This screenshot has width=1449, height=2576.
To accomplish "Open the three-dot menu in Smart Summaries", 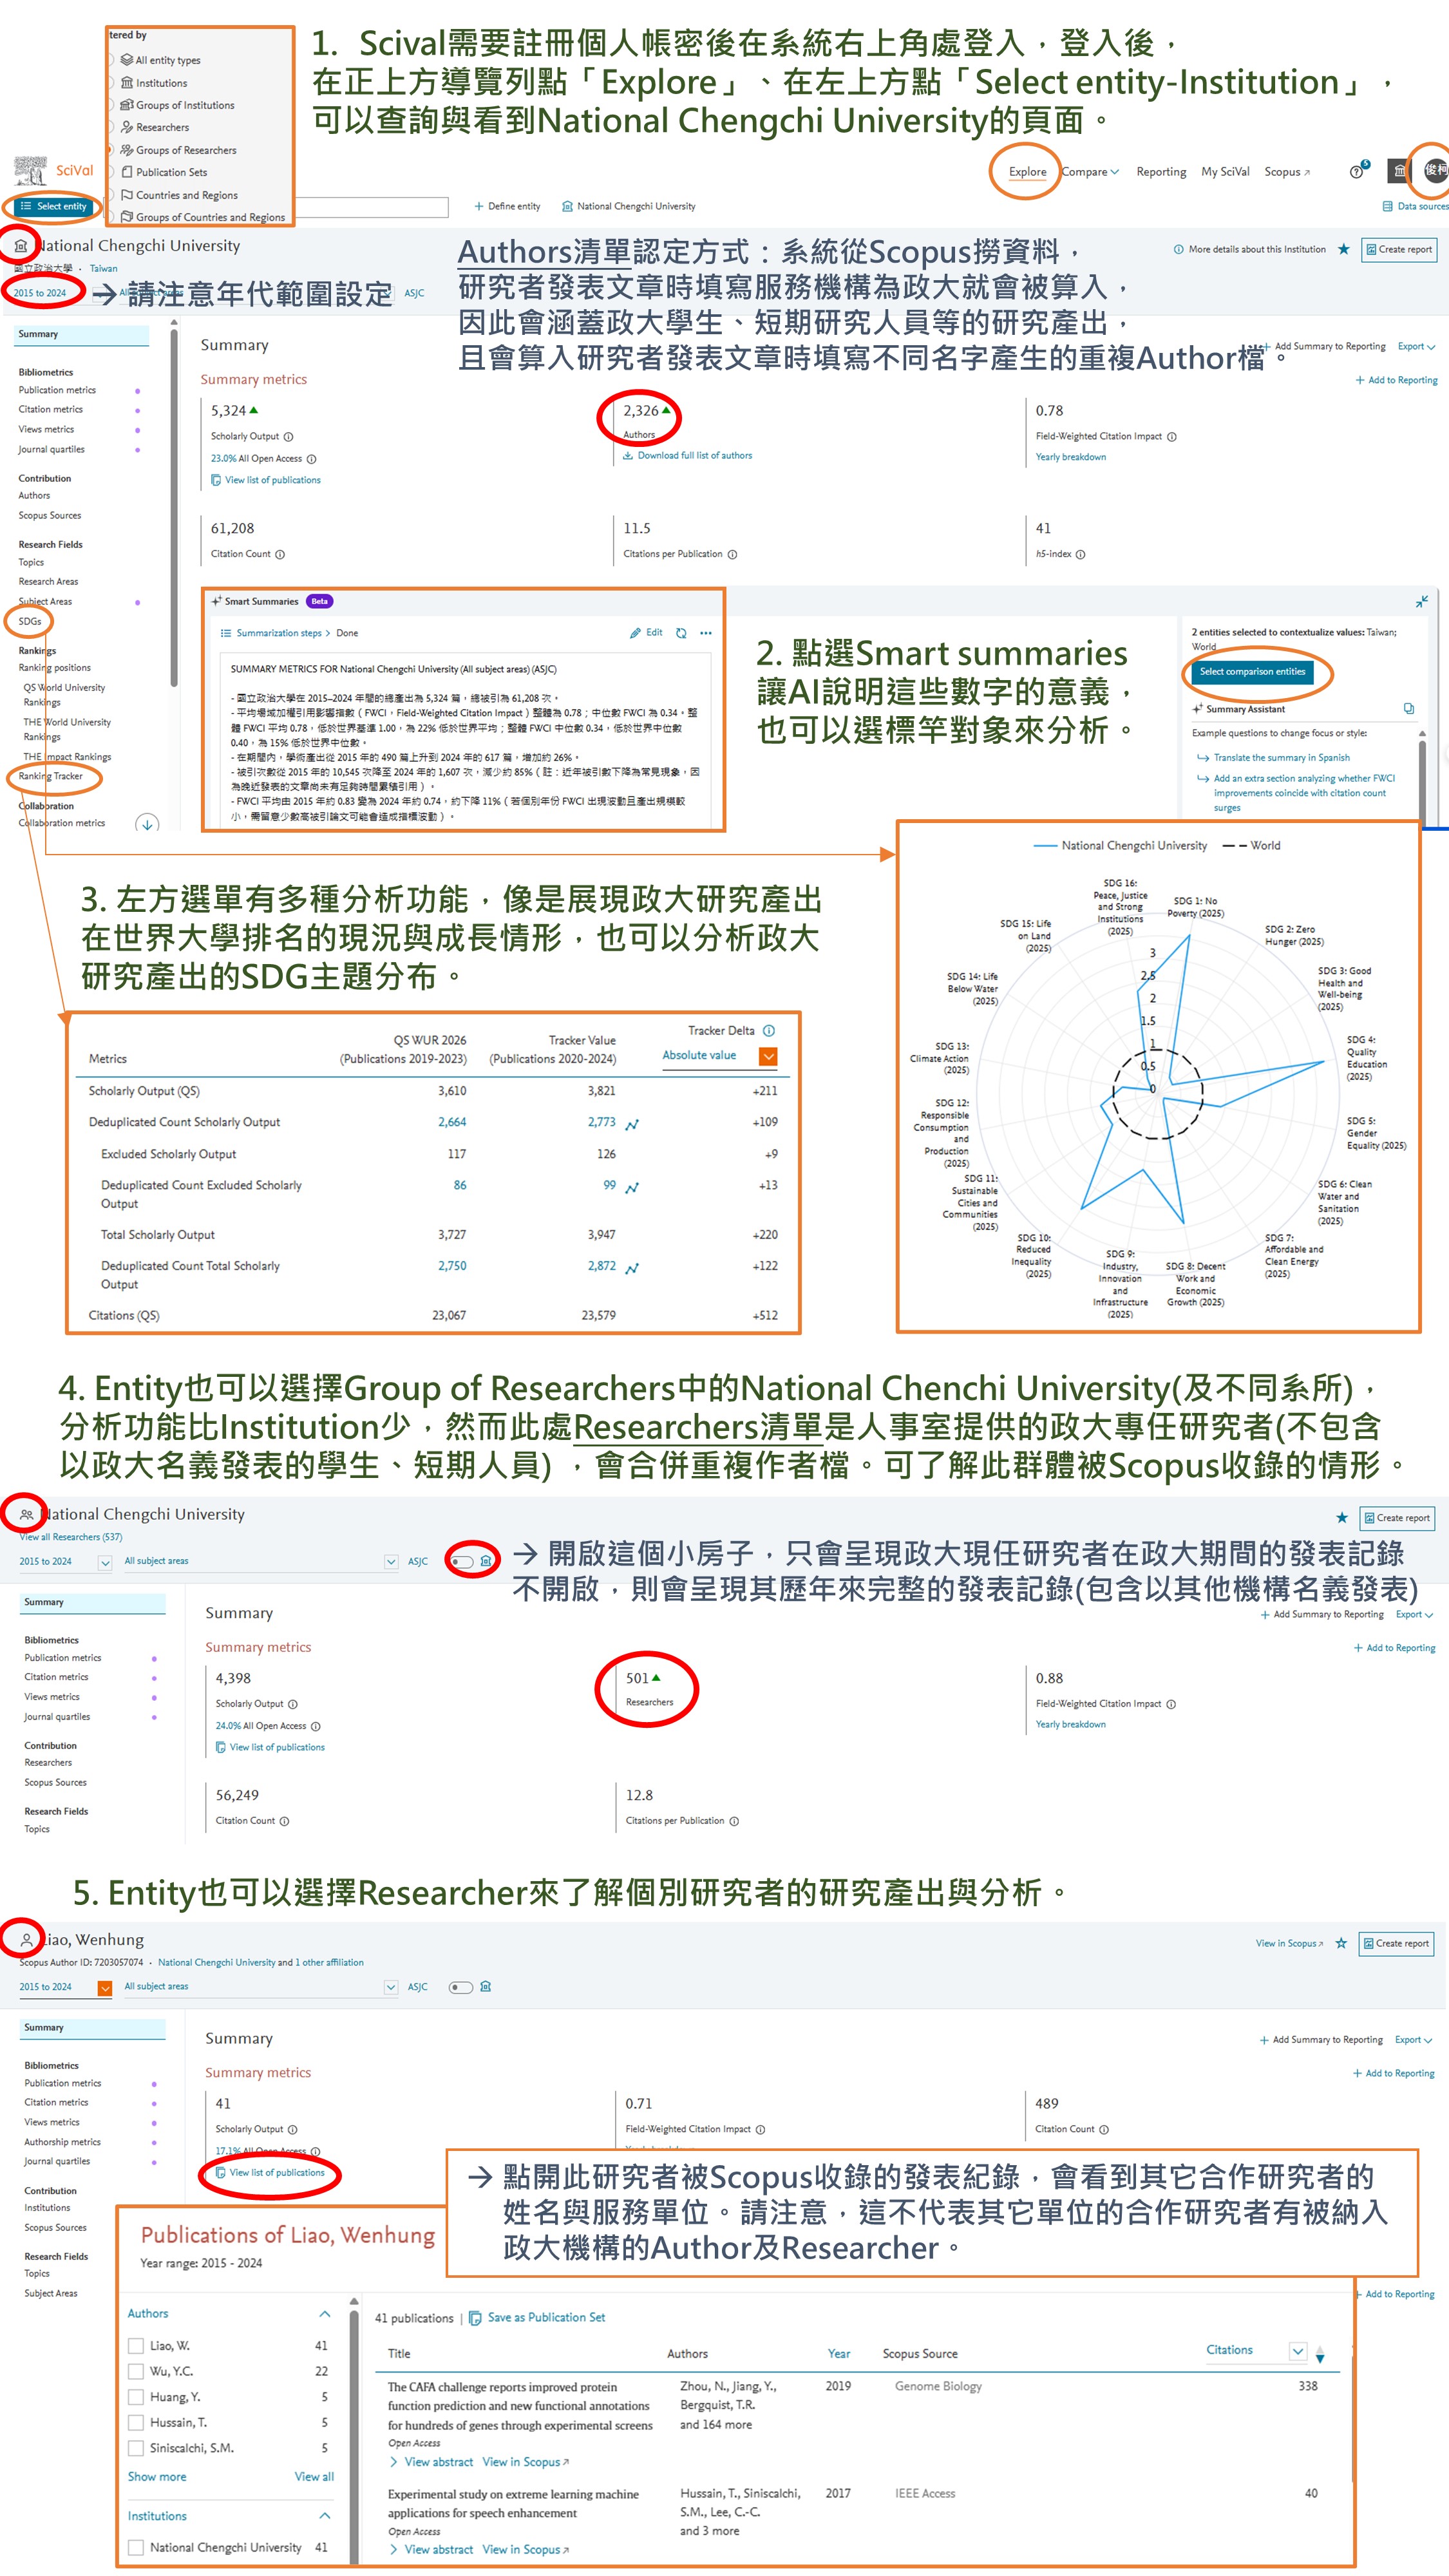I will coord(706,633).
